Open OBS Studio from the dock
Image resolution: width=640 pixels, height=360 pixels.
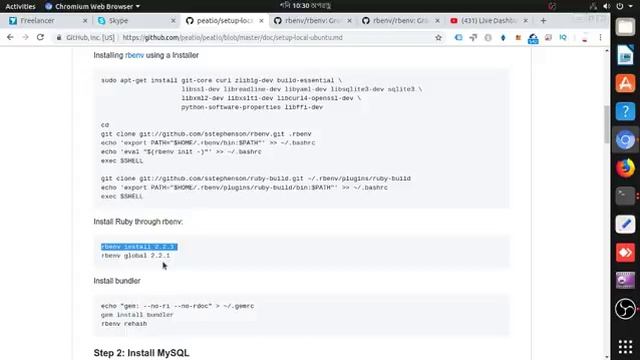tap(625, 309)
